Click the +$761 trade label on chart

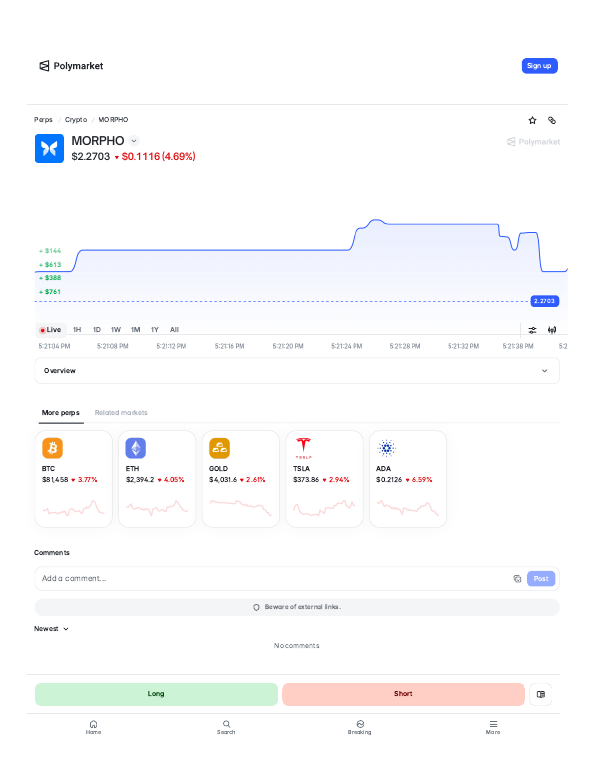point(50,292)
